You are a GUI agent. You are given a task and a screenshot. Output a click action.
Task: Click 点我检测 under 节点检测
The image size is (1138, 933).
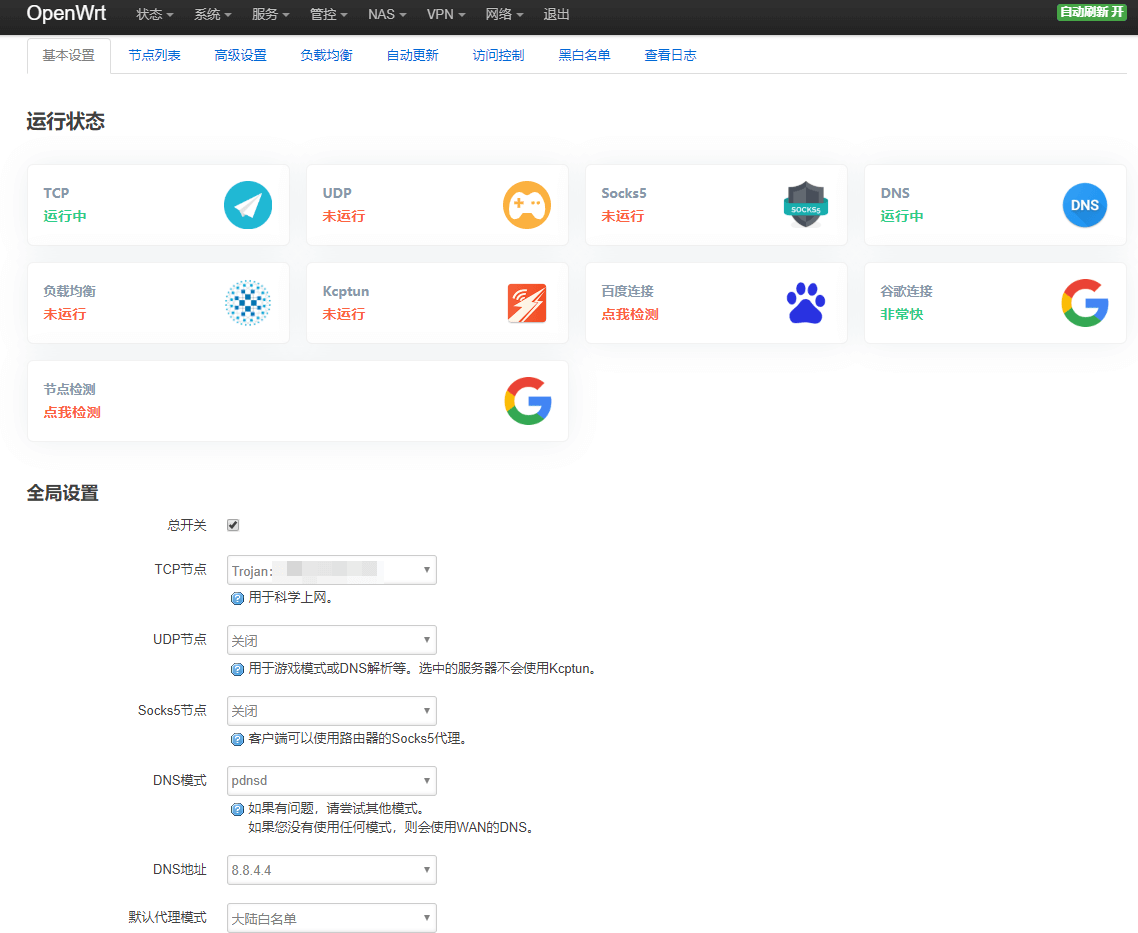point(72,412)
